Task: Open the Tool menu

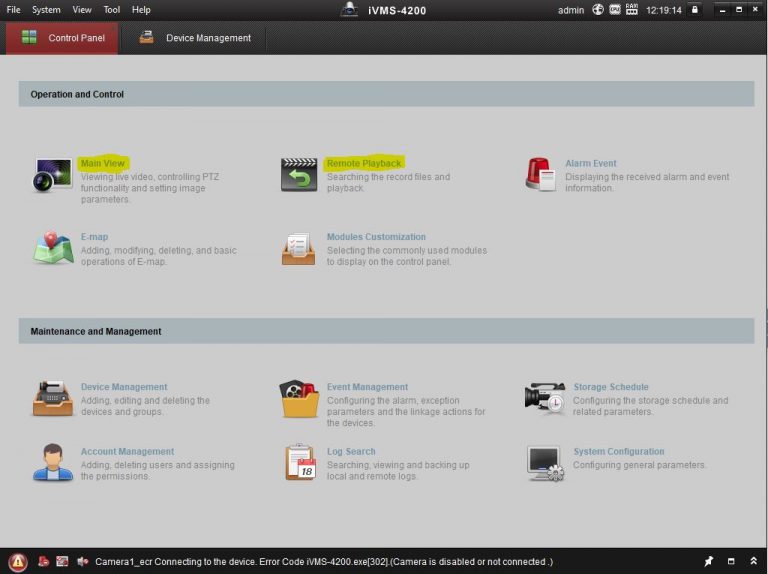Action: coord(112,10)
